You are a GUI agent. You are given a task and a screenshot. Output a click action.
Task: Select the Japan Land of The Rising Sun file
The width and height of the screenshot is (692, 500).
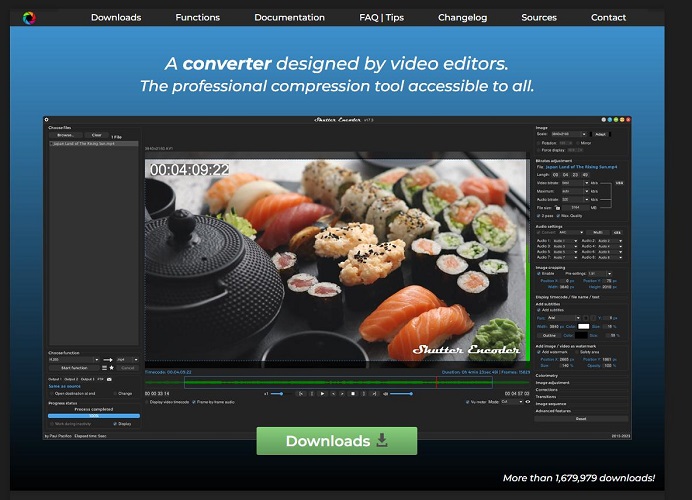tap(94, 143)
